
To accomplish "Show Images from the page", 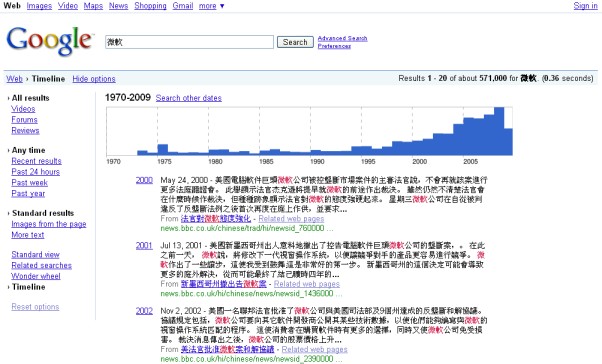I will click(49, 224).
